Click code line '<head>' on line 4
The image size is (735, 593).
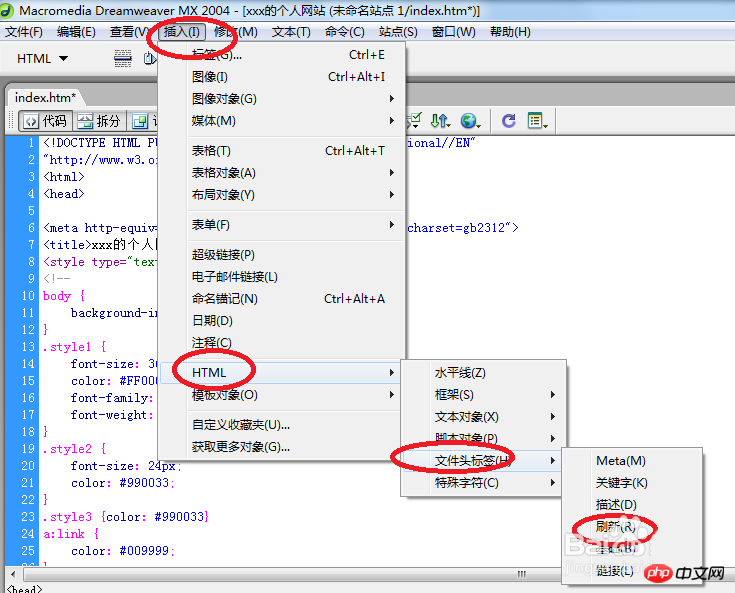click(64, 194)
